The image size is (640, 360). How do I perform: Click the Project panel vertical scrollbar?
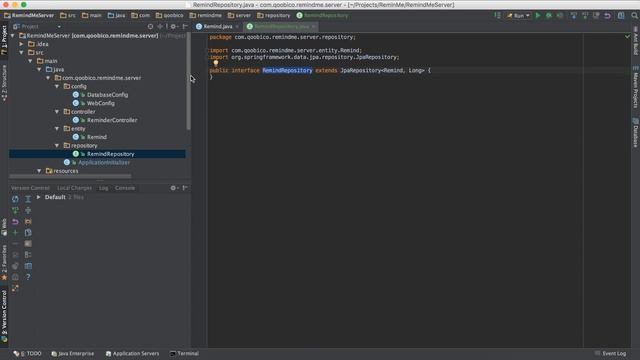(x=188, y=82)
